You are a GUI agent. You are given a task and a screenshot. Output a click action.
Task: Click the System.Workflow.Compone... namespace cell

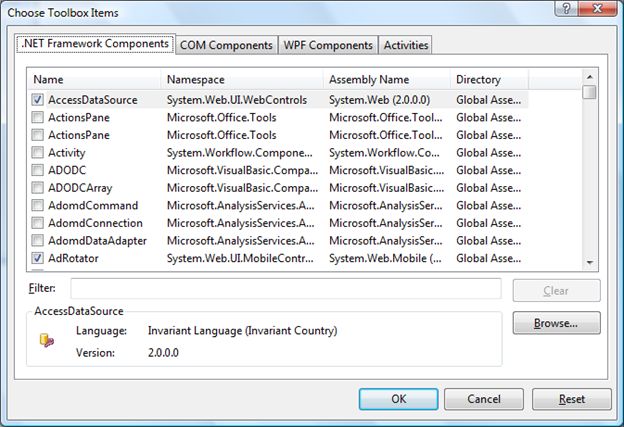point(240,153)
